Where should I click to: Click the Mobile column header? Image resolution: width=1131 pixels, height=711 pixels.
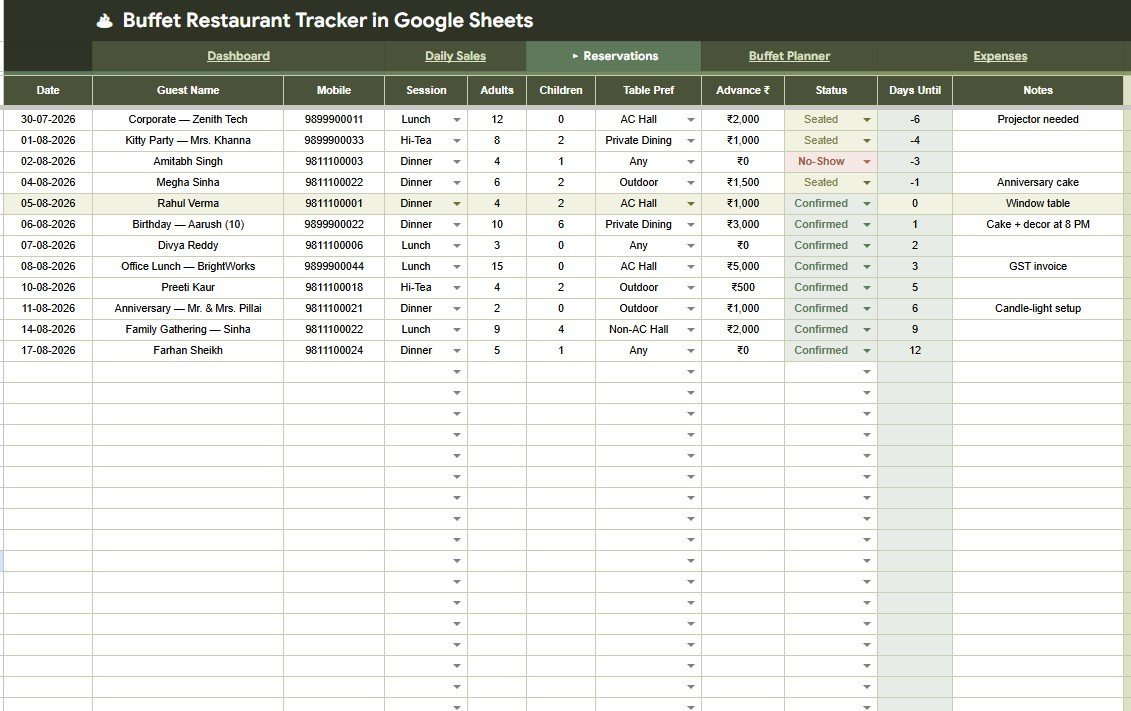(333, 90)
